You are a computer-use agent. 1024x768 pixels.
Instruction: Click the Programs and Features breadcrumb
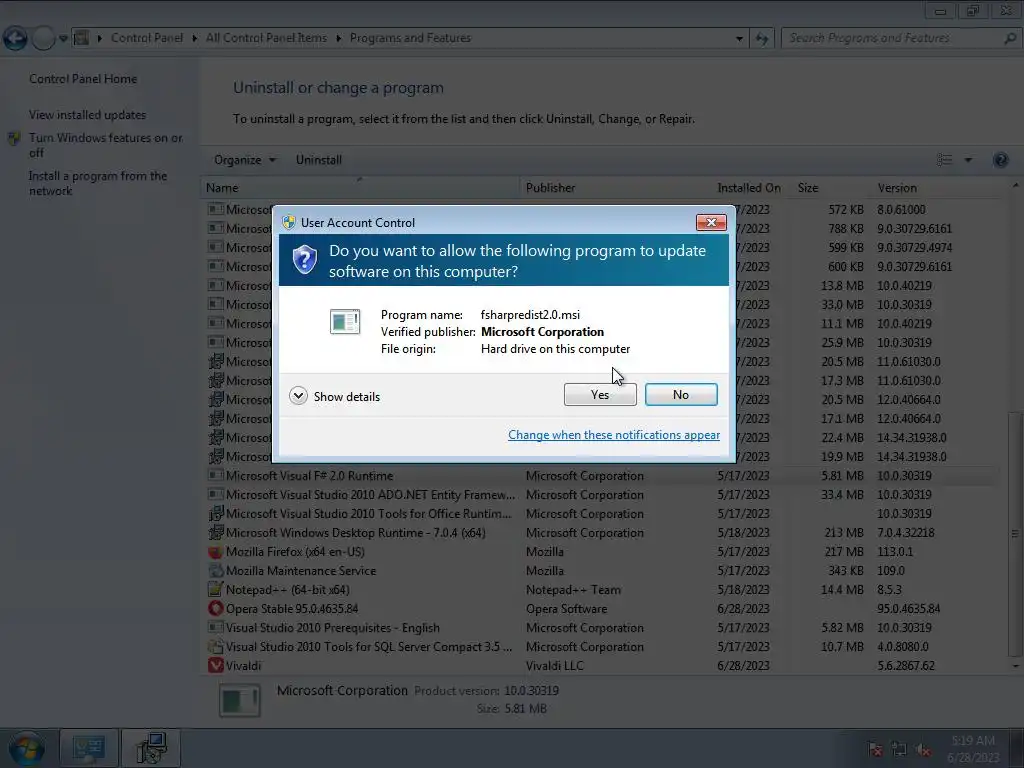point(410,38)
